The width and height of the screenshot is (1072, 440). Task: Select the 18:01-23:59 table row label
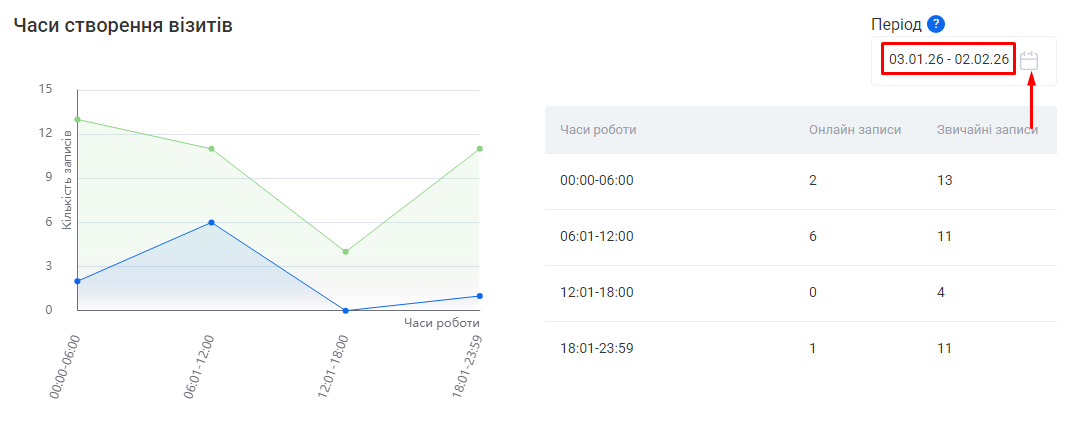[x=598, y=349]
